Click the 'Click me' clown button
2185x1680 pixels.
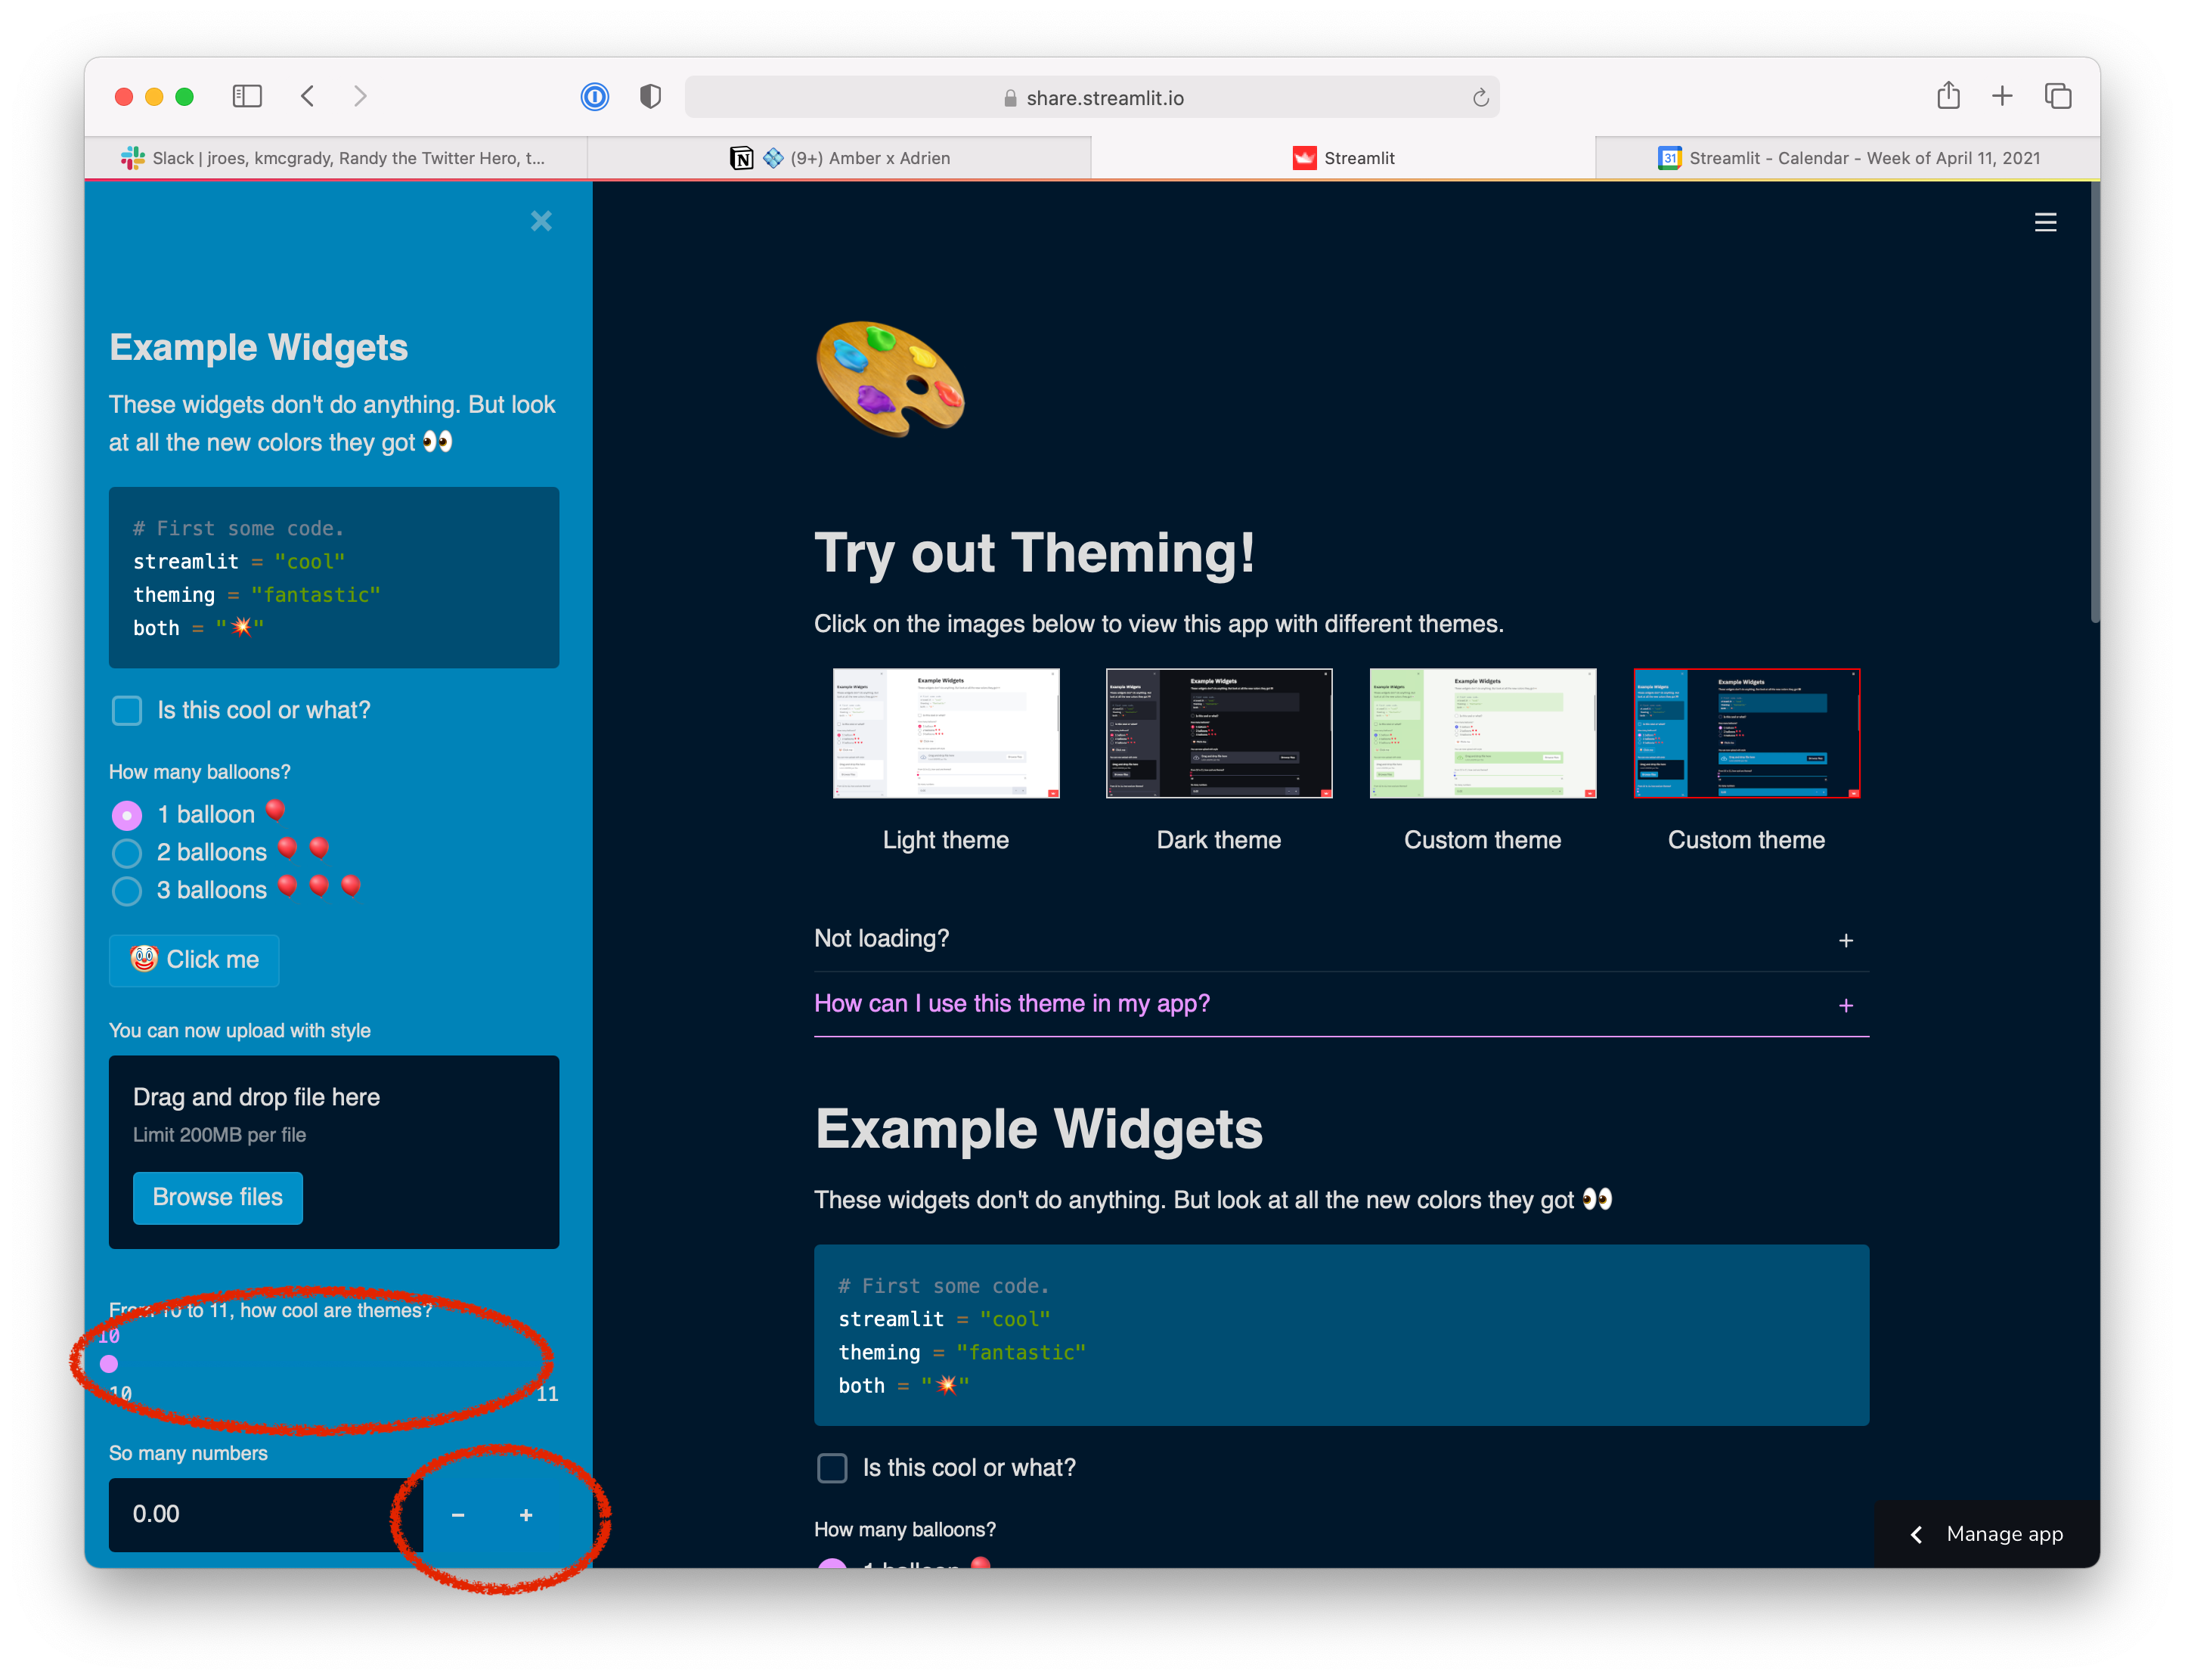pyautogui.click(x=194, y=960)
